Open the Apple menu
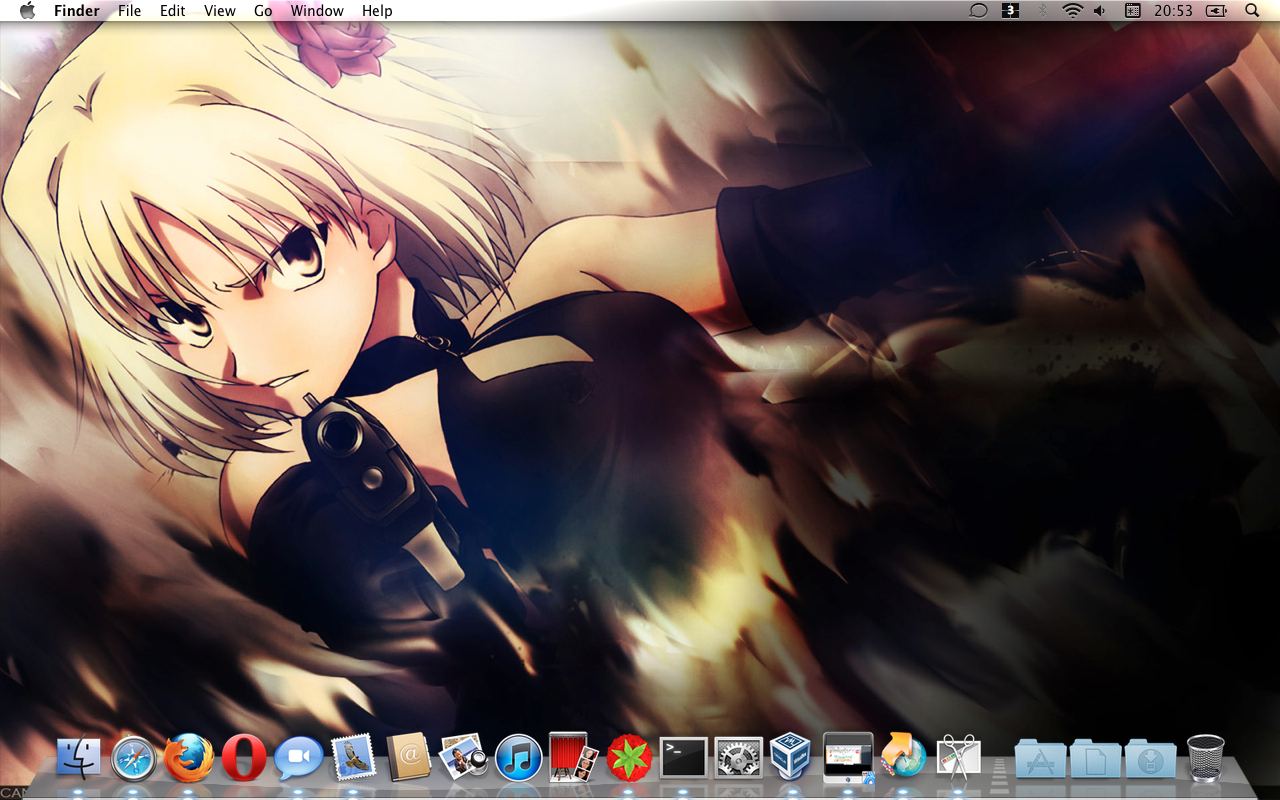 pos(27,10)
